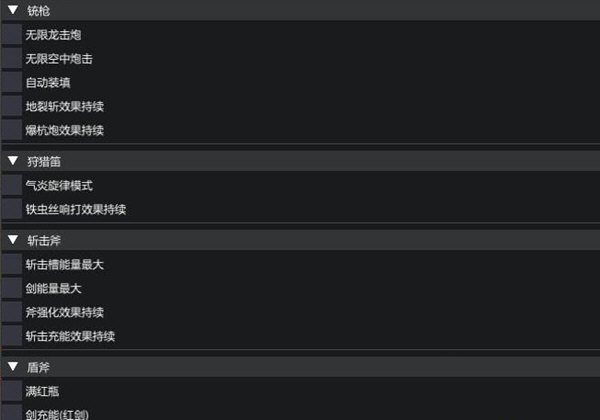Collapse the 斩击斧 section arrow

(13, 240)
